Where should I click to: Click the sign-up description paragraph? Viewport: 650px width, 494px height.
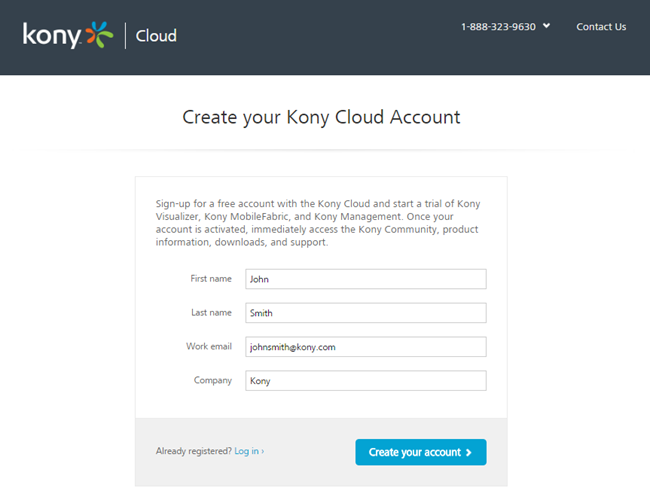coord(320,223)
